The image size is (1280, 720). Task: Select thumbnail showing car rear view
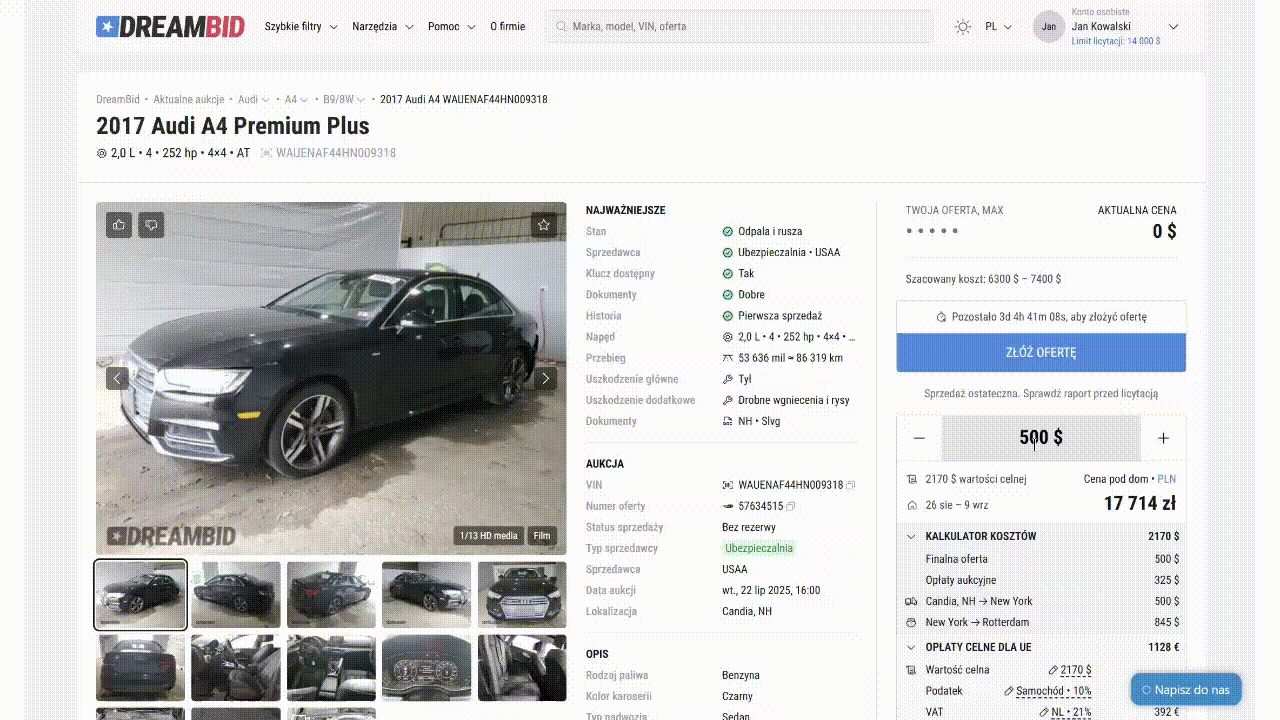pyautogui.click(x=140, y=668)
